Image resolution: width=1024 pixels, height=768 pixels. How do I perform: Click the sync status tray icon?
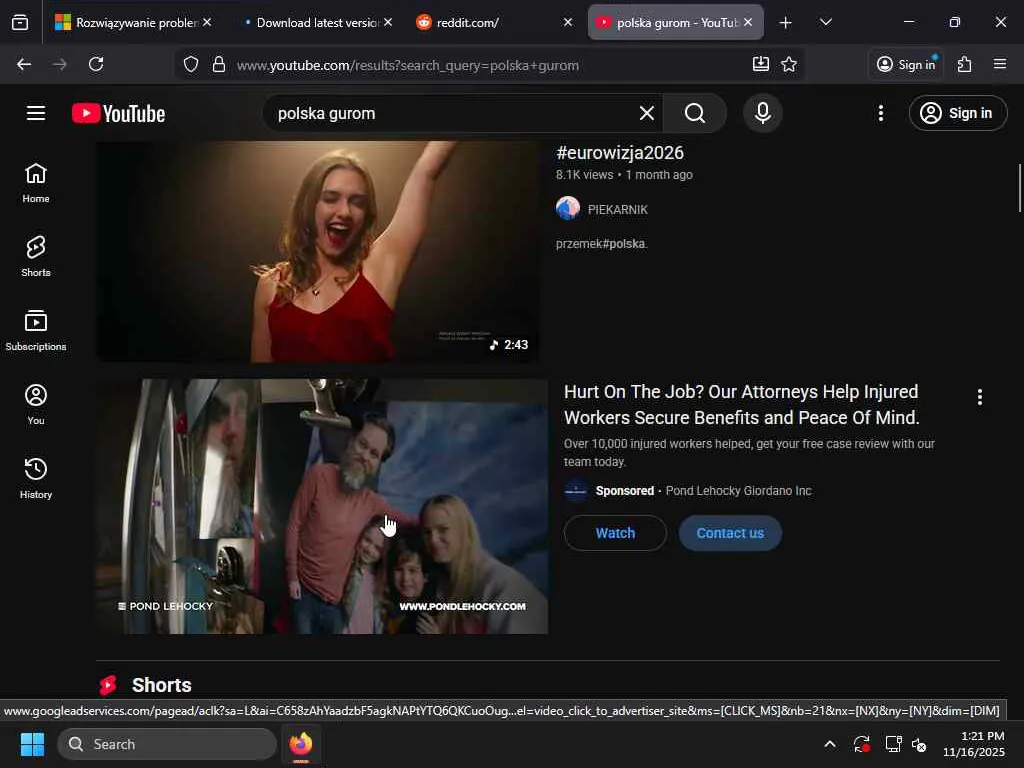tap(861, 744)
